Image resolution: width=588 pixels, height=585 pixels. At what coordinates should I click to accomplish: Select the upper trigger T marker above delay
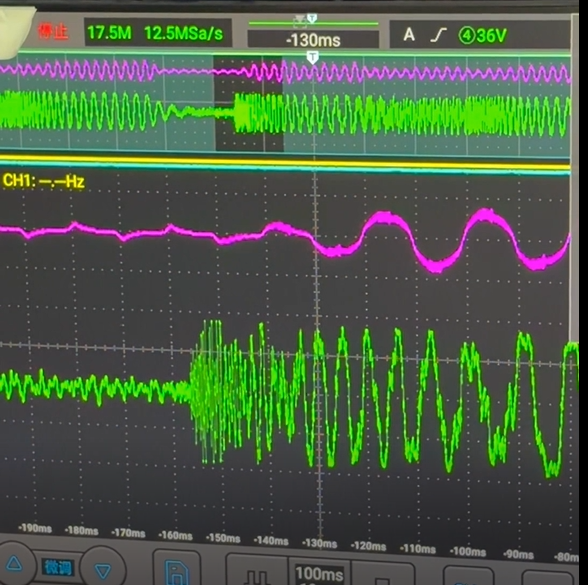[312, 18]
